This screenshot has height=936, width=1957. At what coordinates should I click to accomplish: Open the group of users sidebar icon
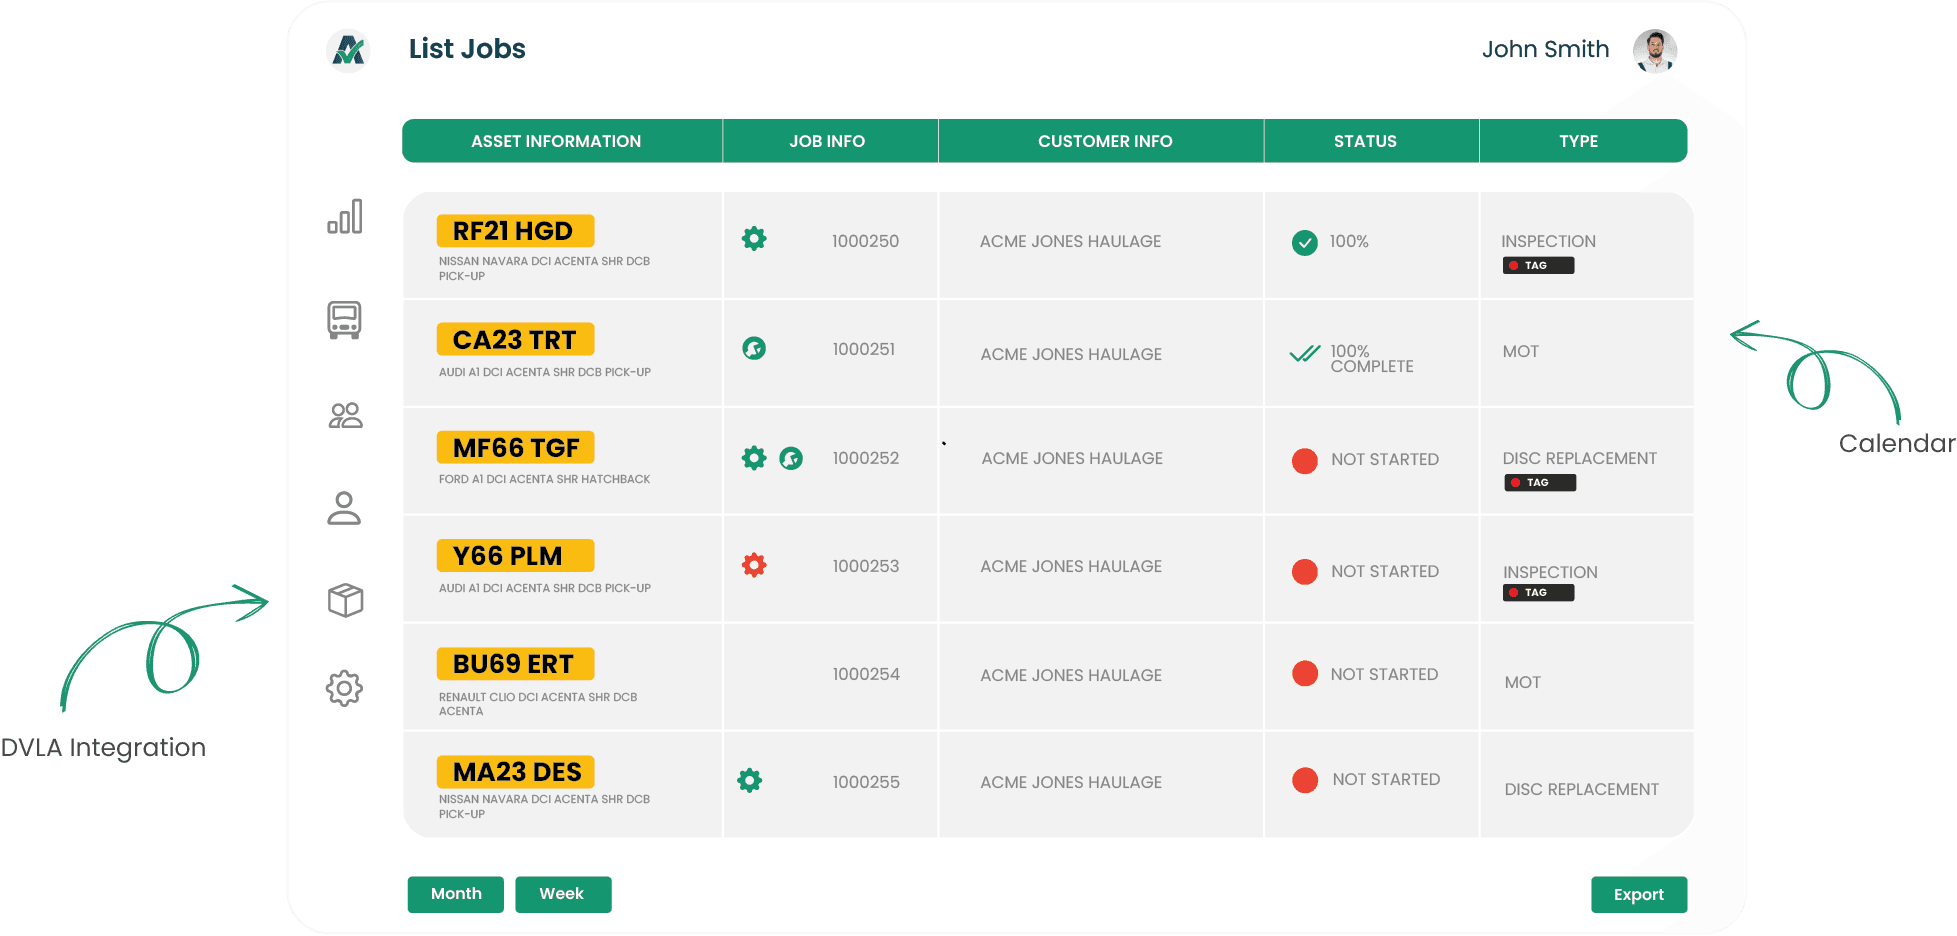point(345,415)
